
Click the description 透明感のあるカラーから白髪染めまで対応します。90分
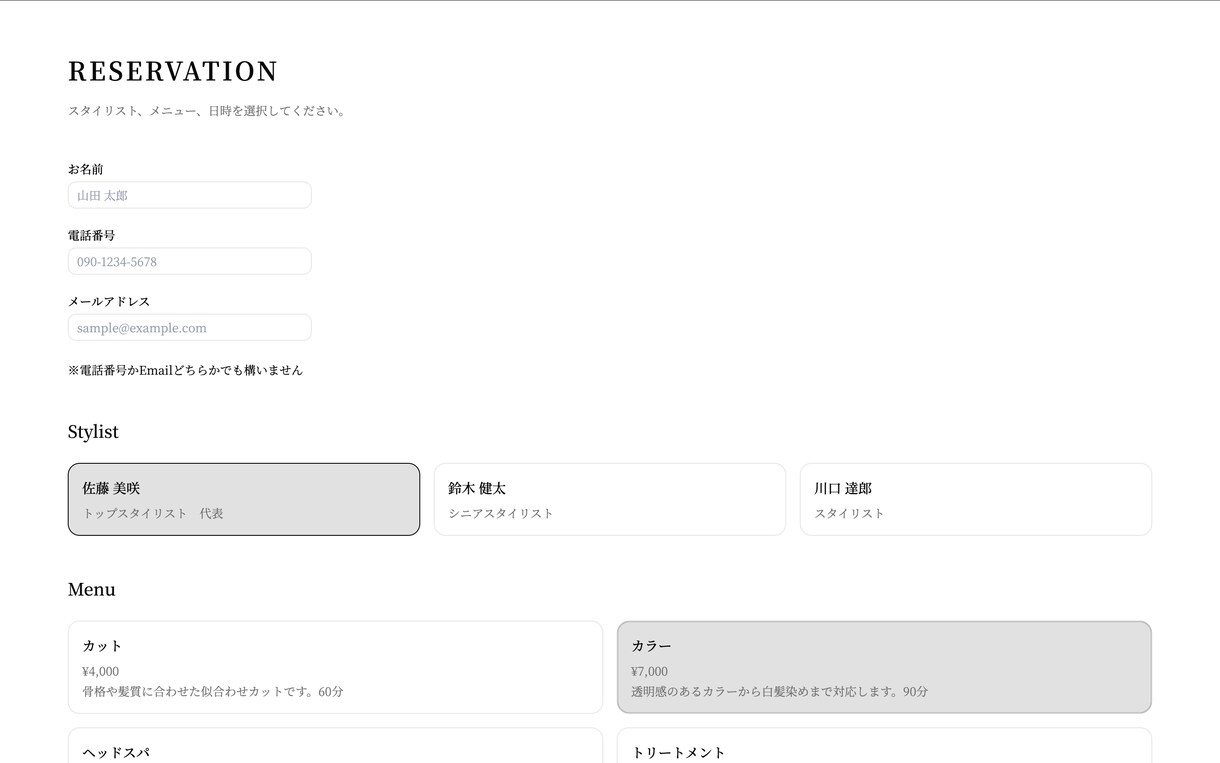pos(780,691)
